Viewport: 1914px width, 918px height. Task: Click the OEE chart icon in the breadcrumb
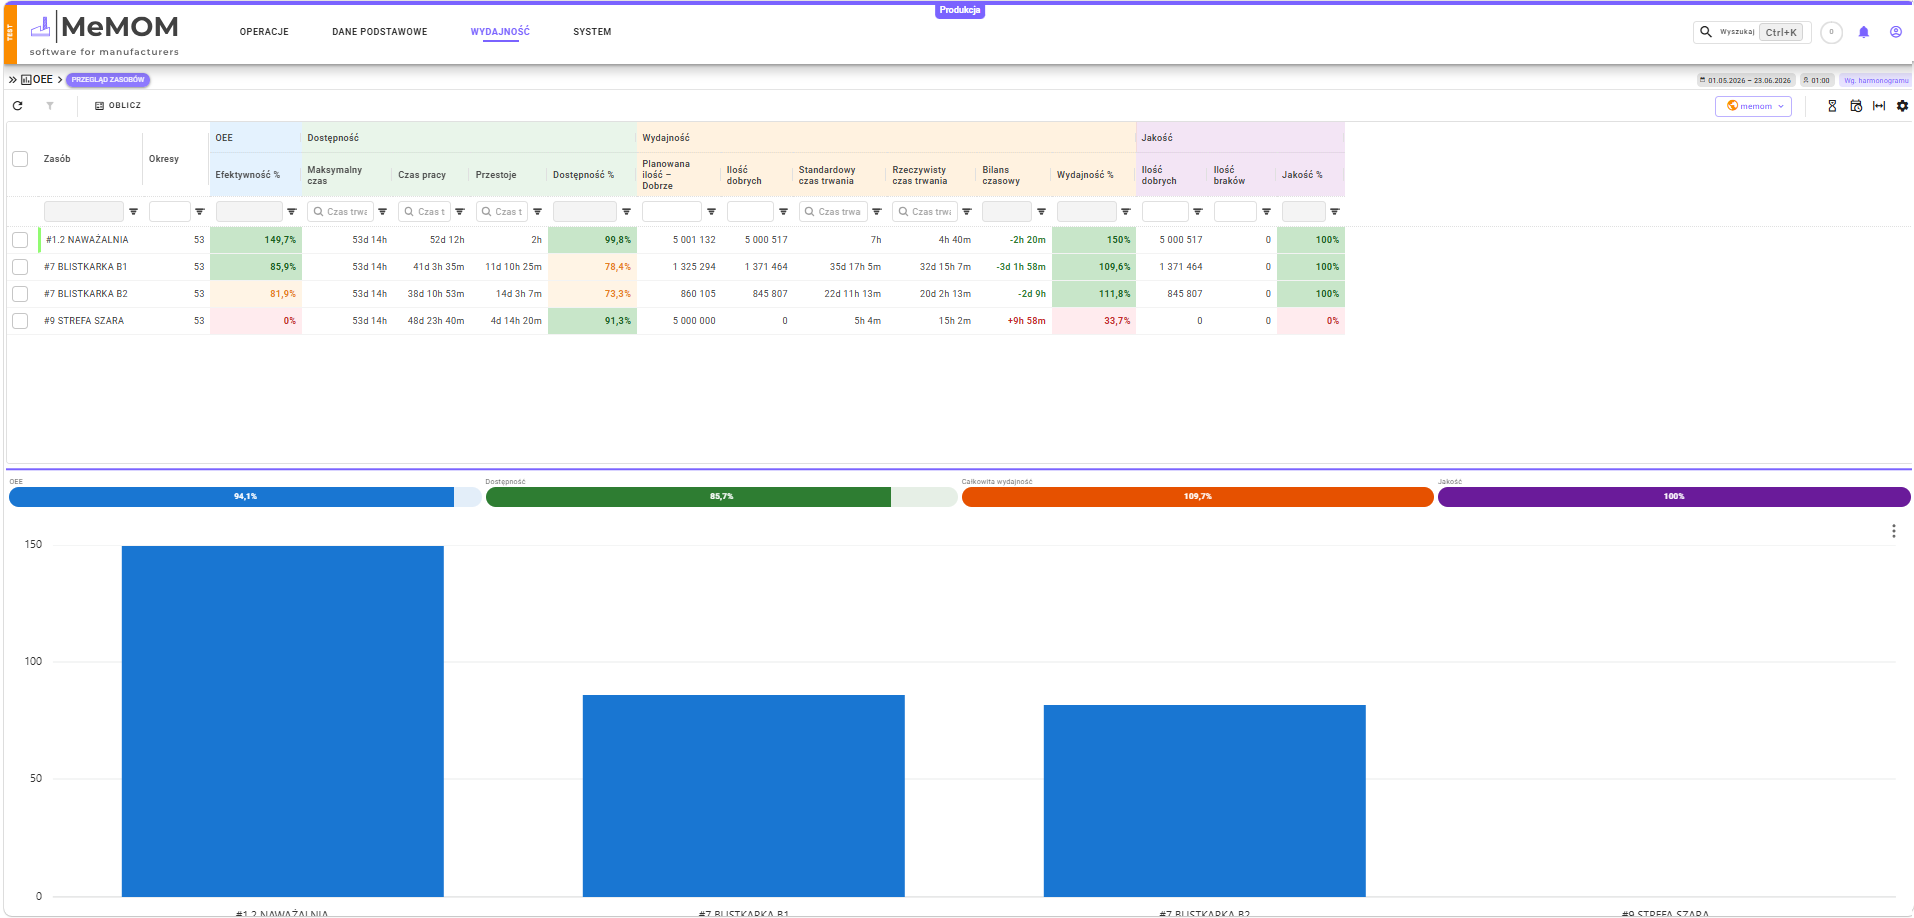26,80
